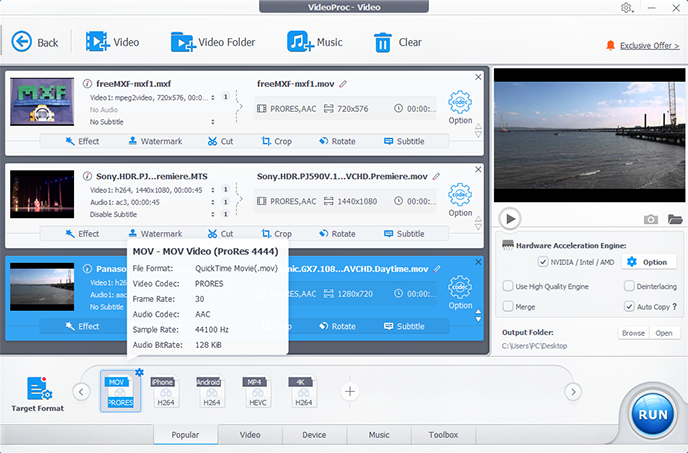Browse for an output folder
Image resolution: width=688 pixels, height=453 pixels.
point(633,333)
